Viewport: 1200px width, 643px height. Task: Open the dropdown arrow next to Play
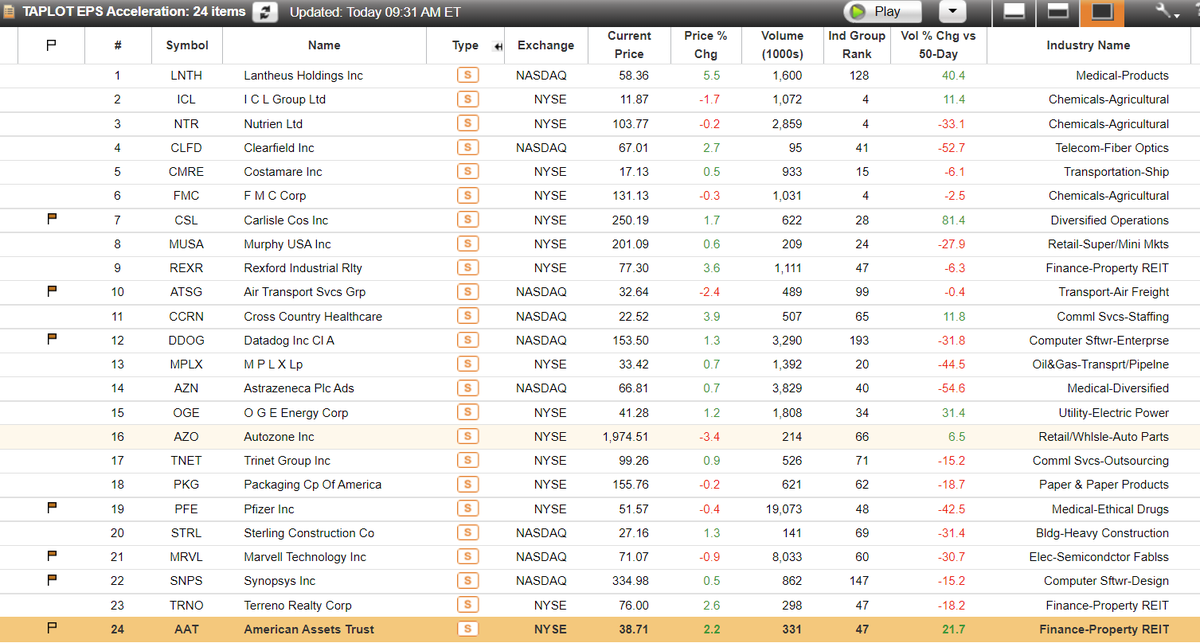point(952,12)
